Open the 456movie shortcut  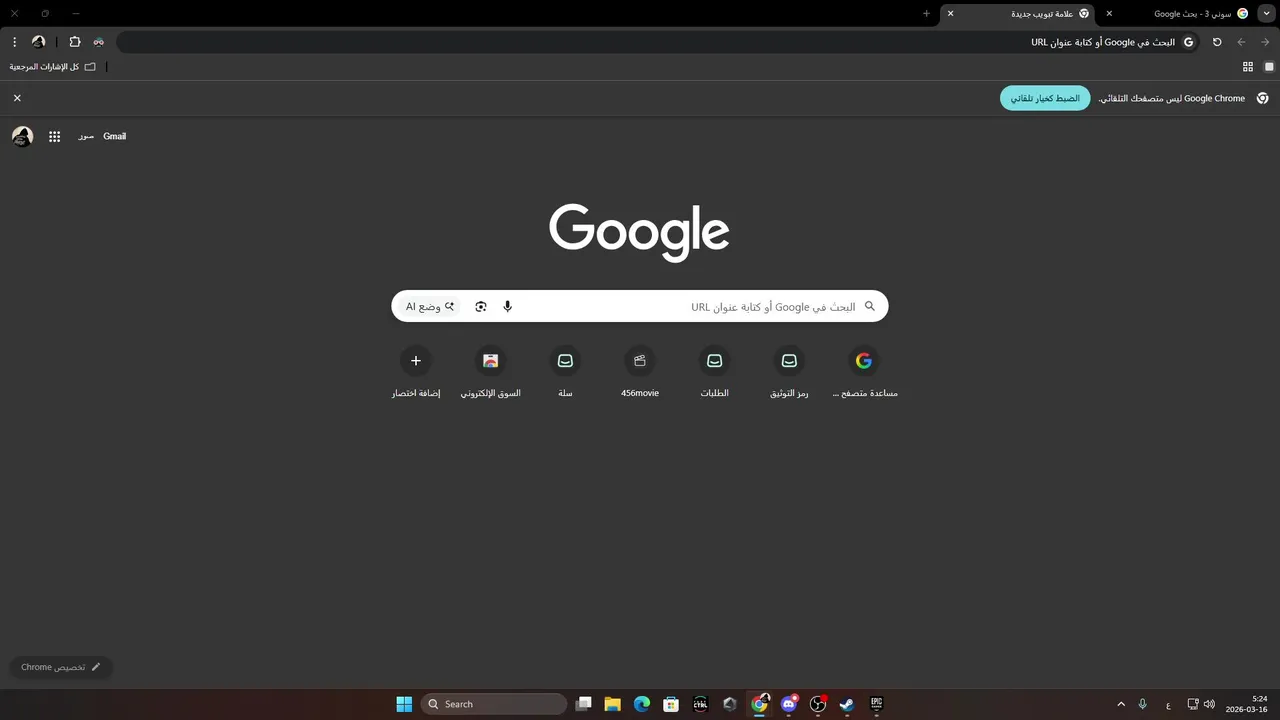640,372
